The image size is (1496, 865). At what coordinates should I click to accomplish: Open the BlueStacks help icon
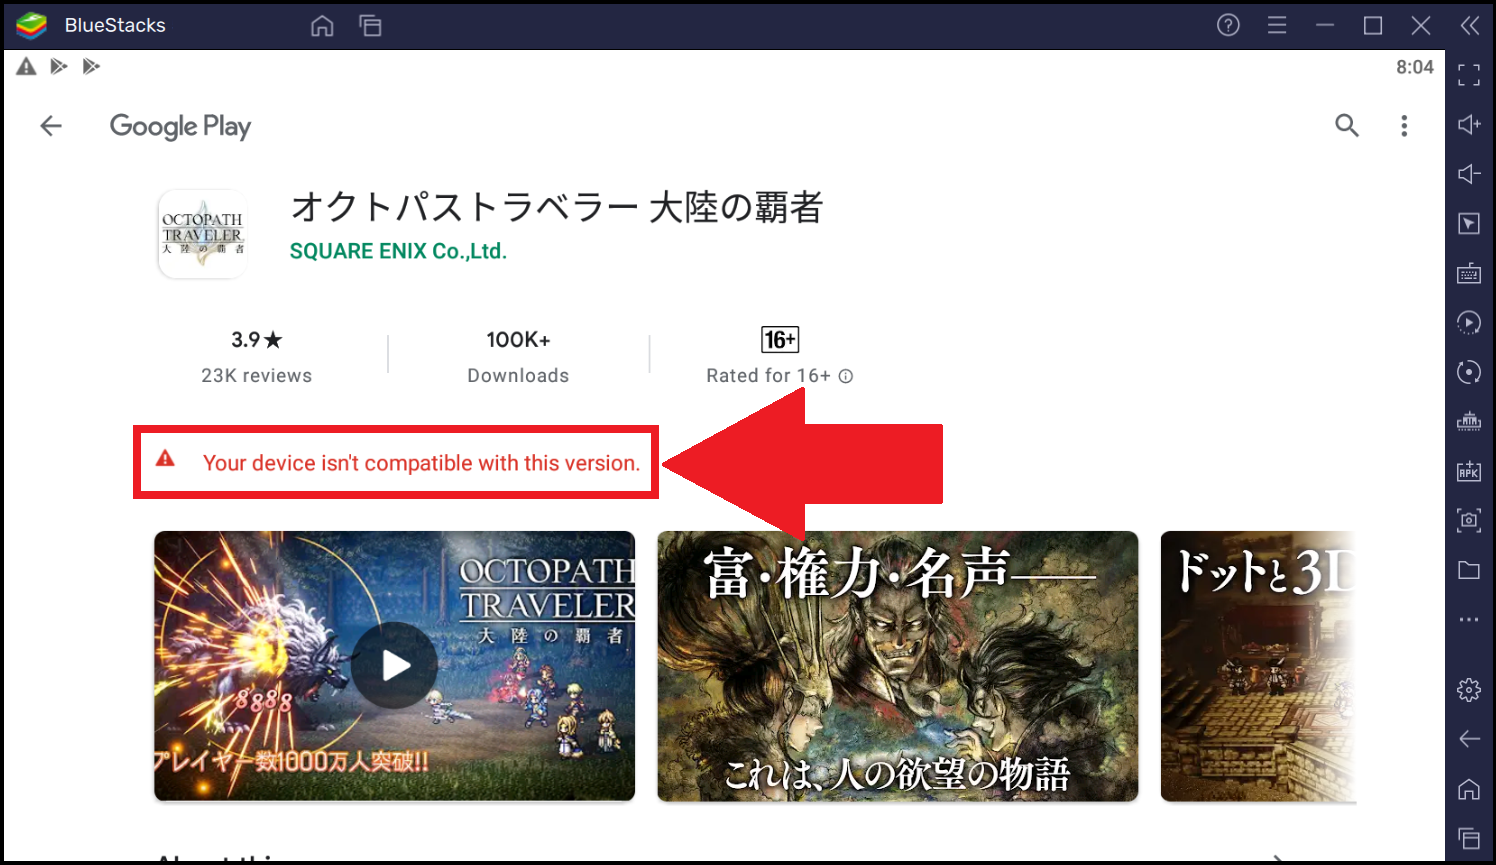point(1228,25)
